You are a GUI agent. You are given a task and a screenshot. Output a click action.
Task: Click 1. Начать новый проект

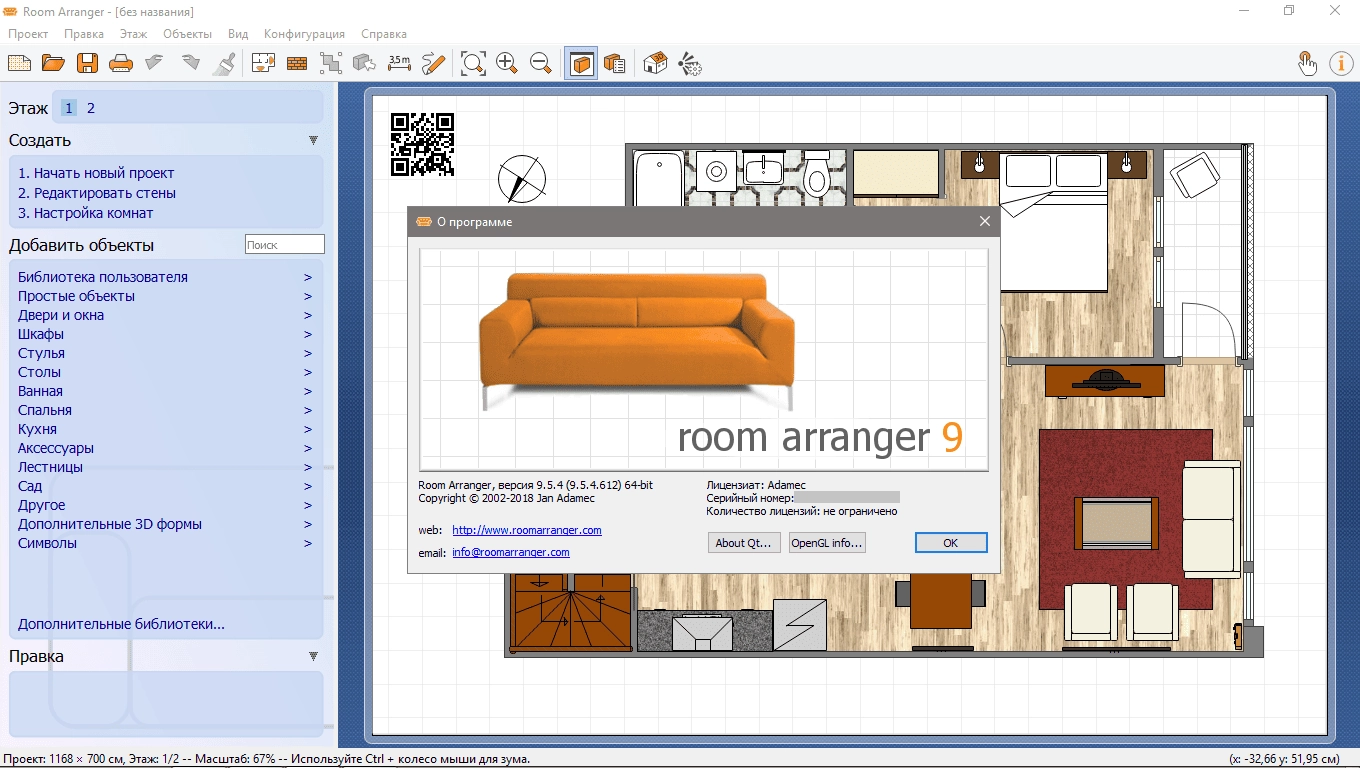coord(96,173)
